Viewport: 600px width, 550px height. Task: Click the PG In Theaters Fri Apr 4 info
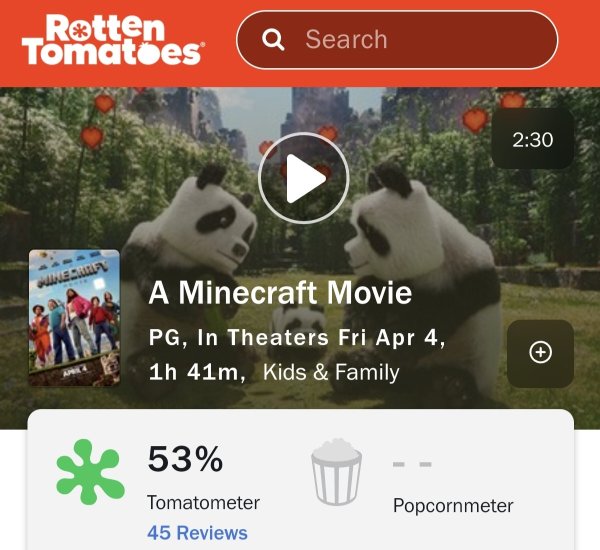pos(297,338)
